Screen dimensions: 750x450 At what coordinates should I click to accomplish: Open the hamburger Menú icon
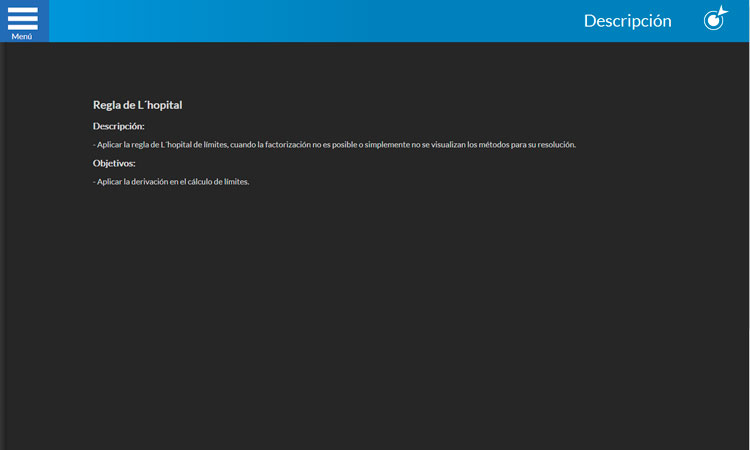[x=22, y=18]
